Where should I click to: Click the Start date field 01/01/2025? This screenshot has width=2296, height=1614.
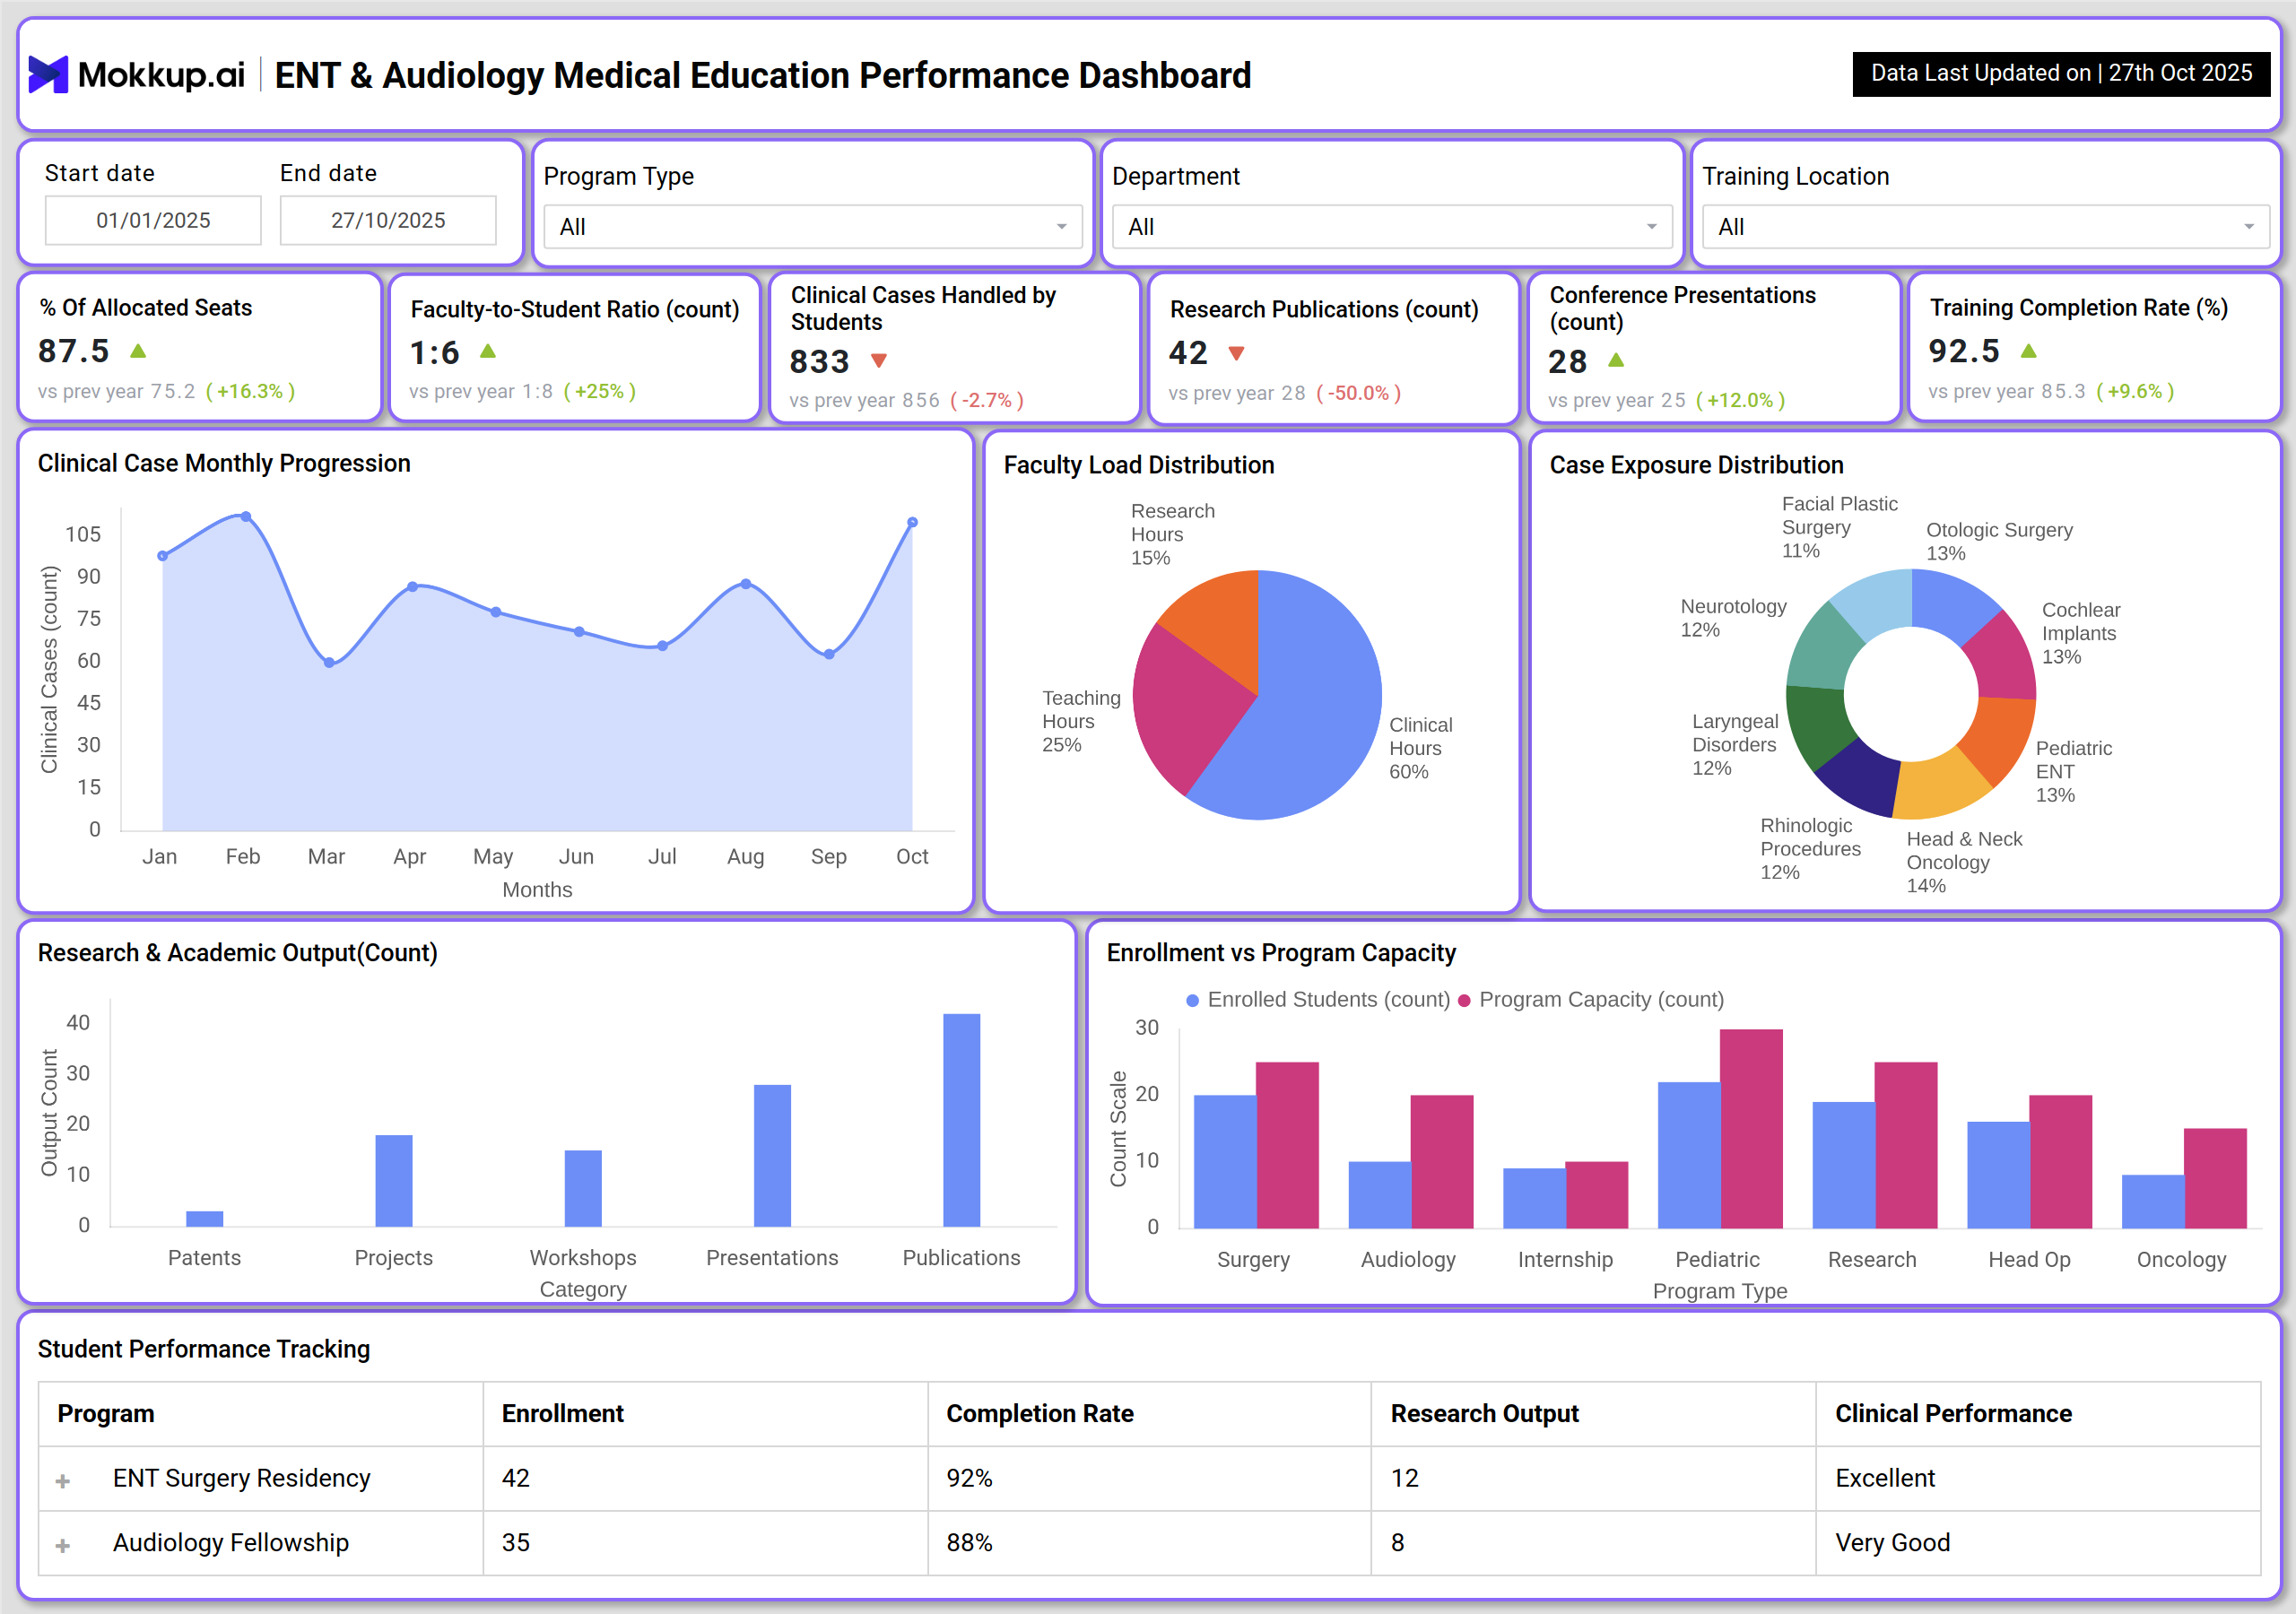[x=153, y=220]
